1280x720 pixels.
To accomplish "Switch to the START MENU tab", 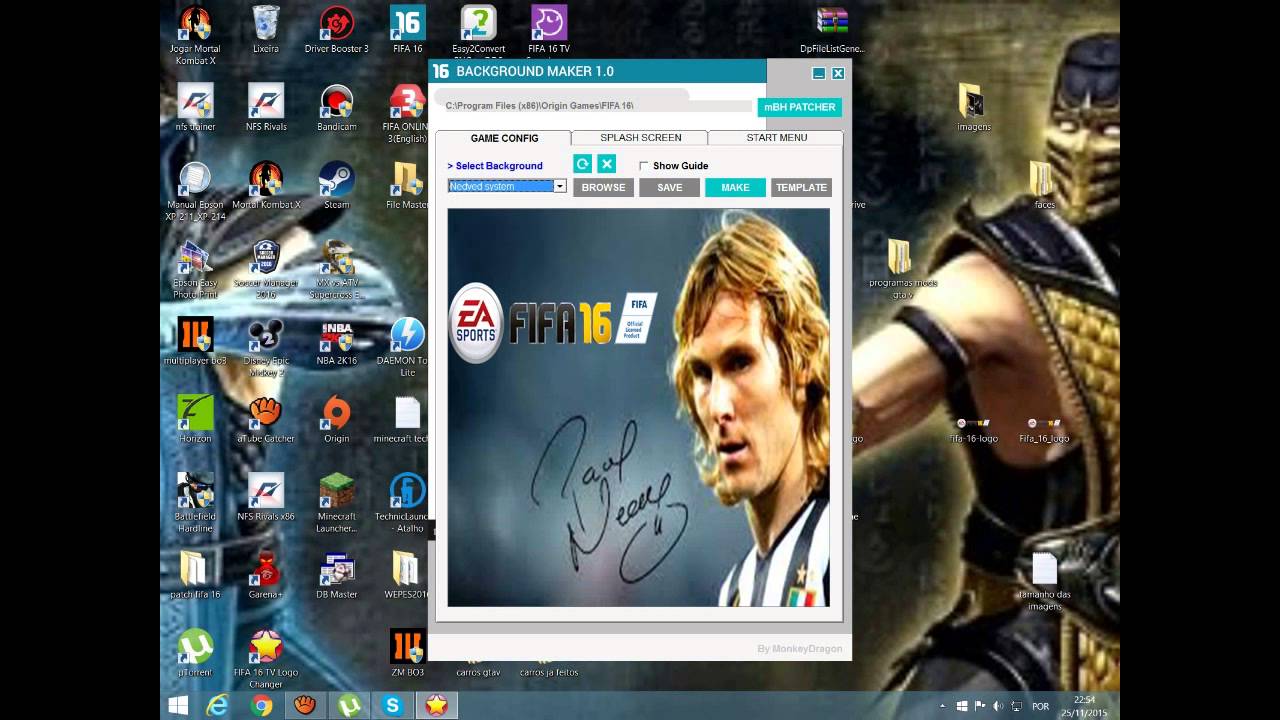I will (x=776, y=138).
